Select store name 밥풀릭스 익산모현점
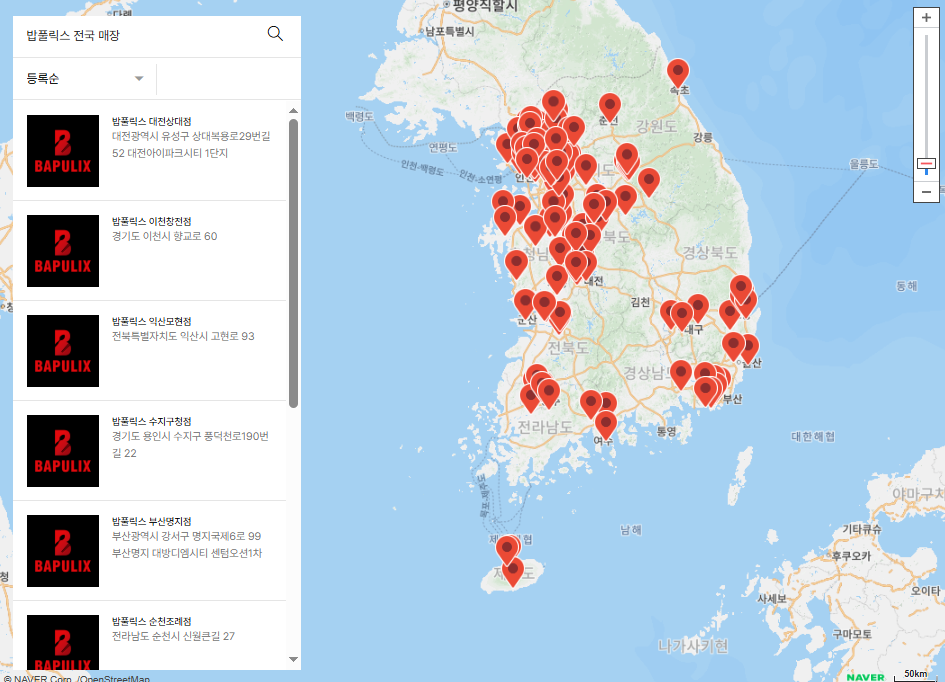The image size is (945, 682). [x=152, y=321]
